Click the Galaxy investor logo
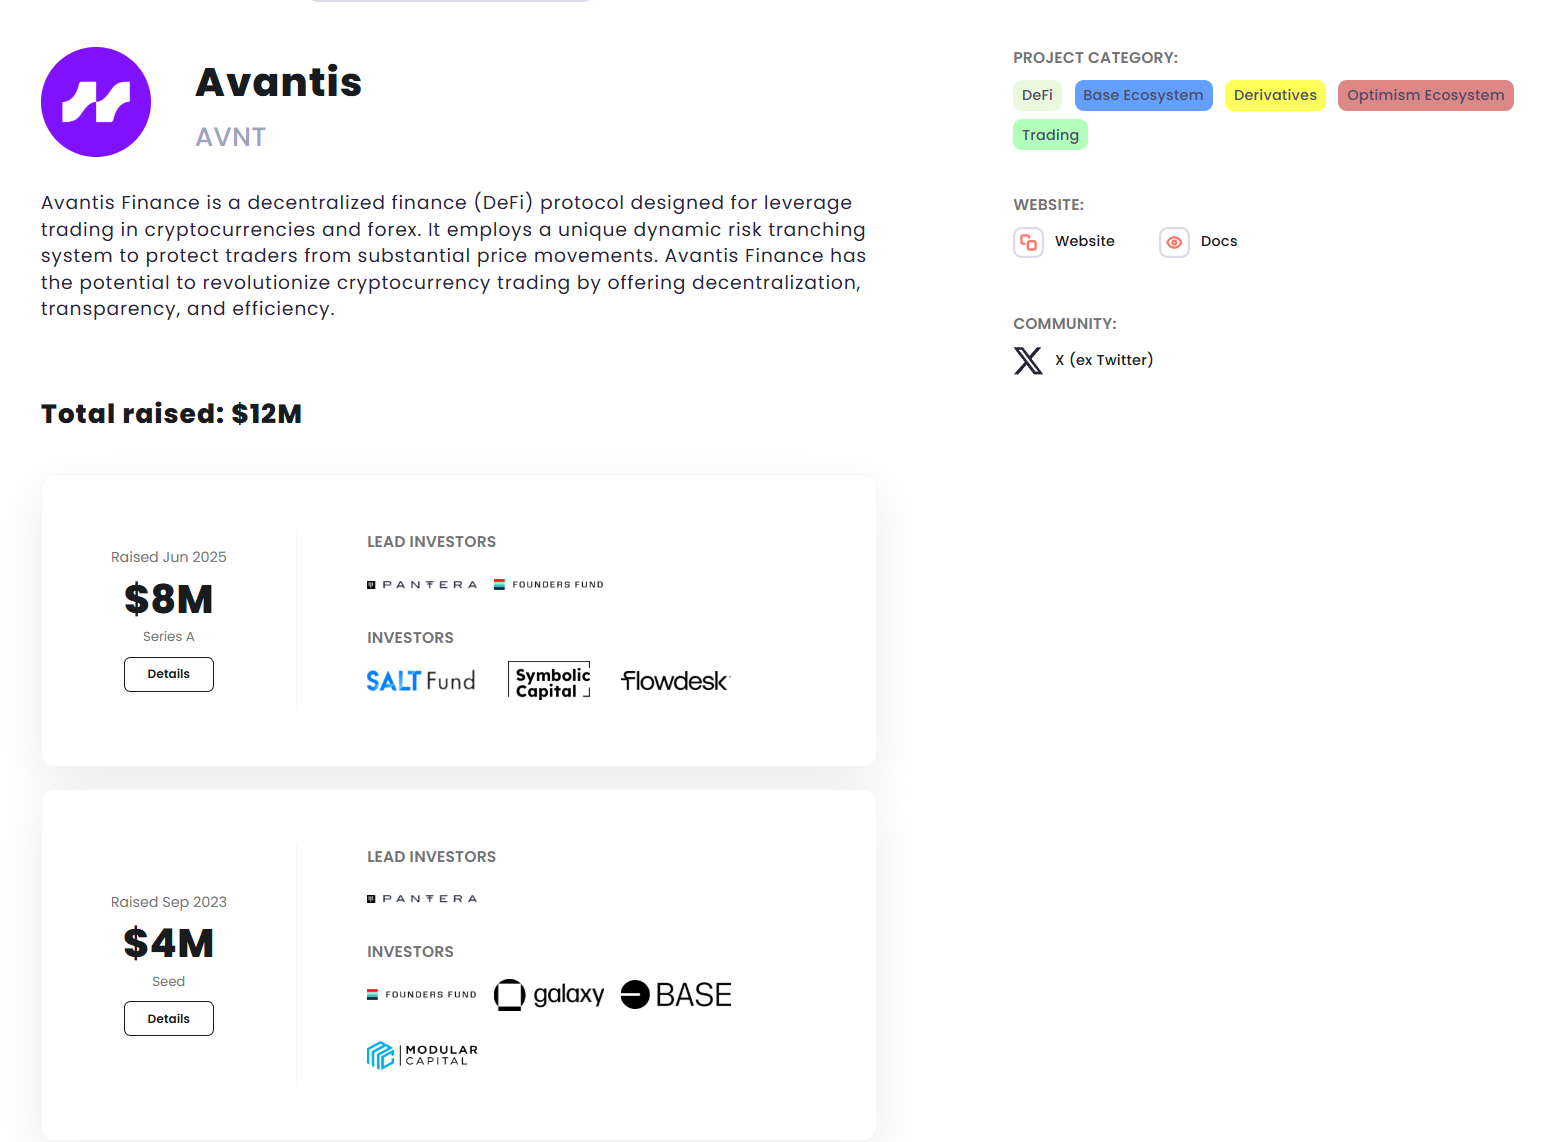 [549, 995]
